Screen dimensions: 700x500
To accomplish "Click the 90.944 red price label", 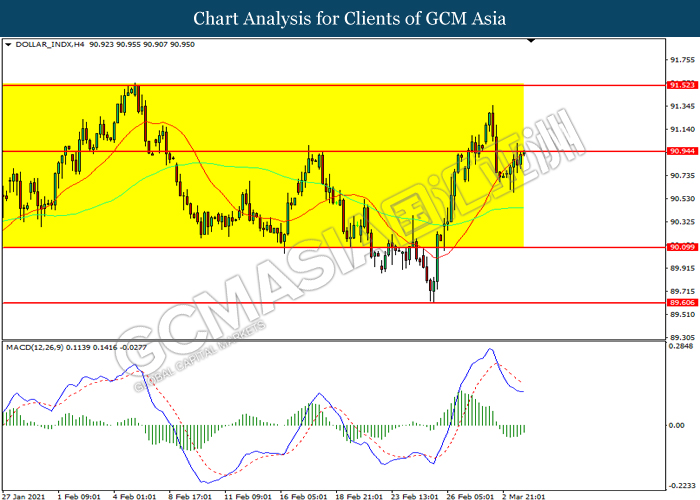I will (682, 151).
